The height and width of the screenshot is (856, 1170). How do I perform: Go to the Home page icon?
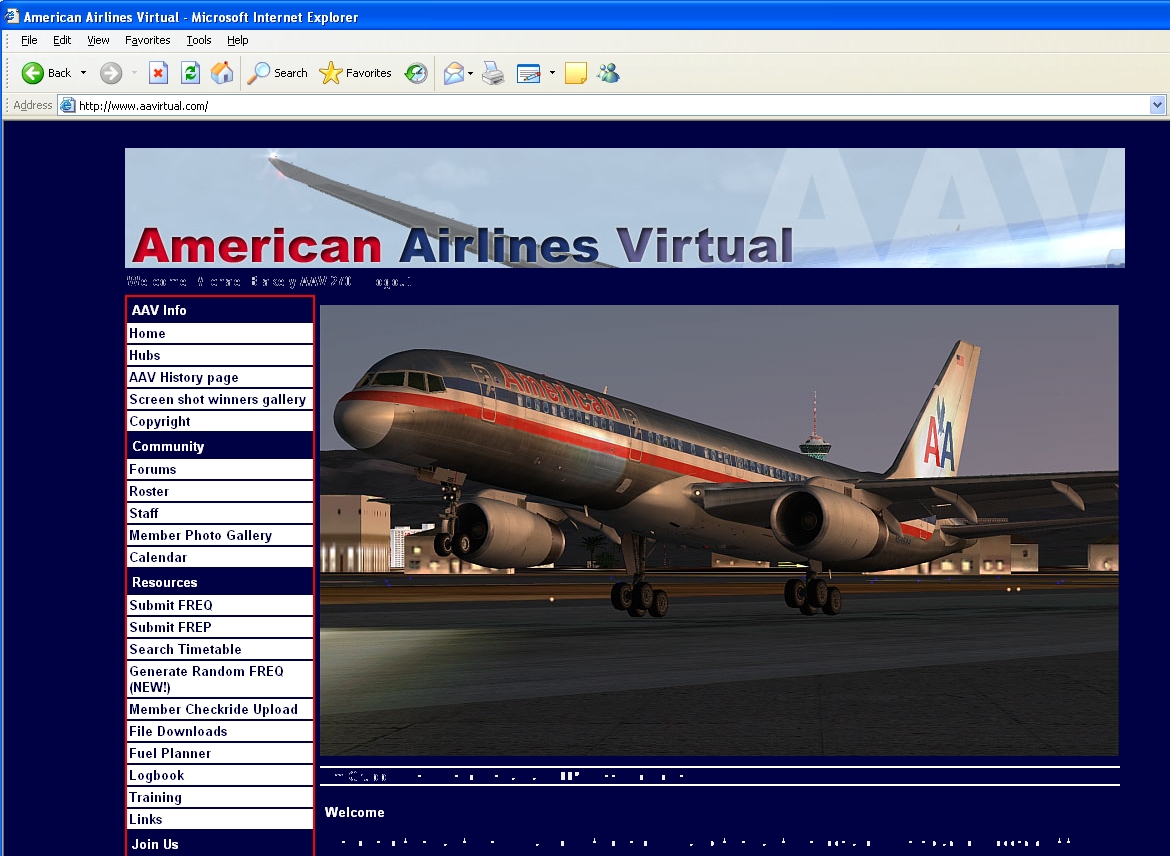coord(222,73)
